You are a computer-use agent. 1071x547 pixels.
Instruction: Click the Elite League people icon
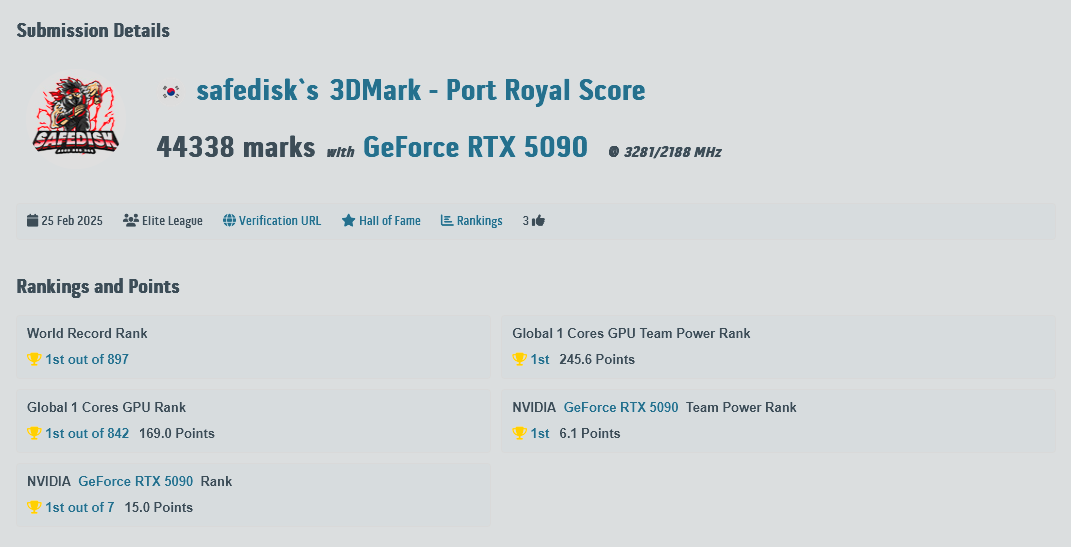tap(130, 220)
